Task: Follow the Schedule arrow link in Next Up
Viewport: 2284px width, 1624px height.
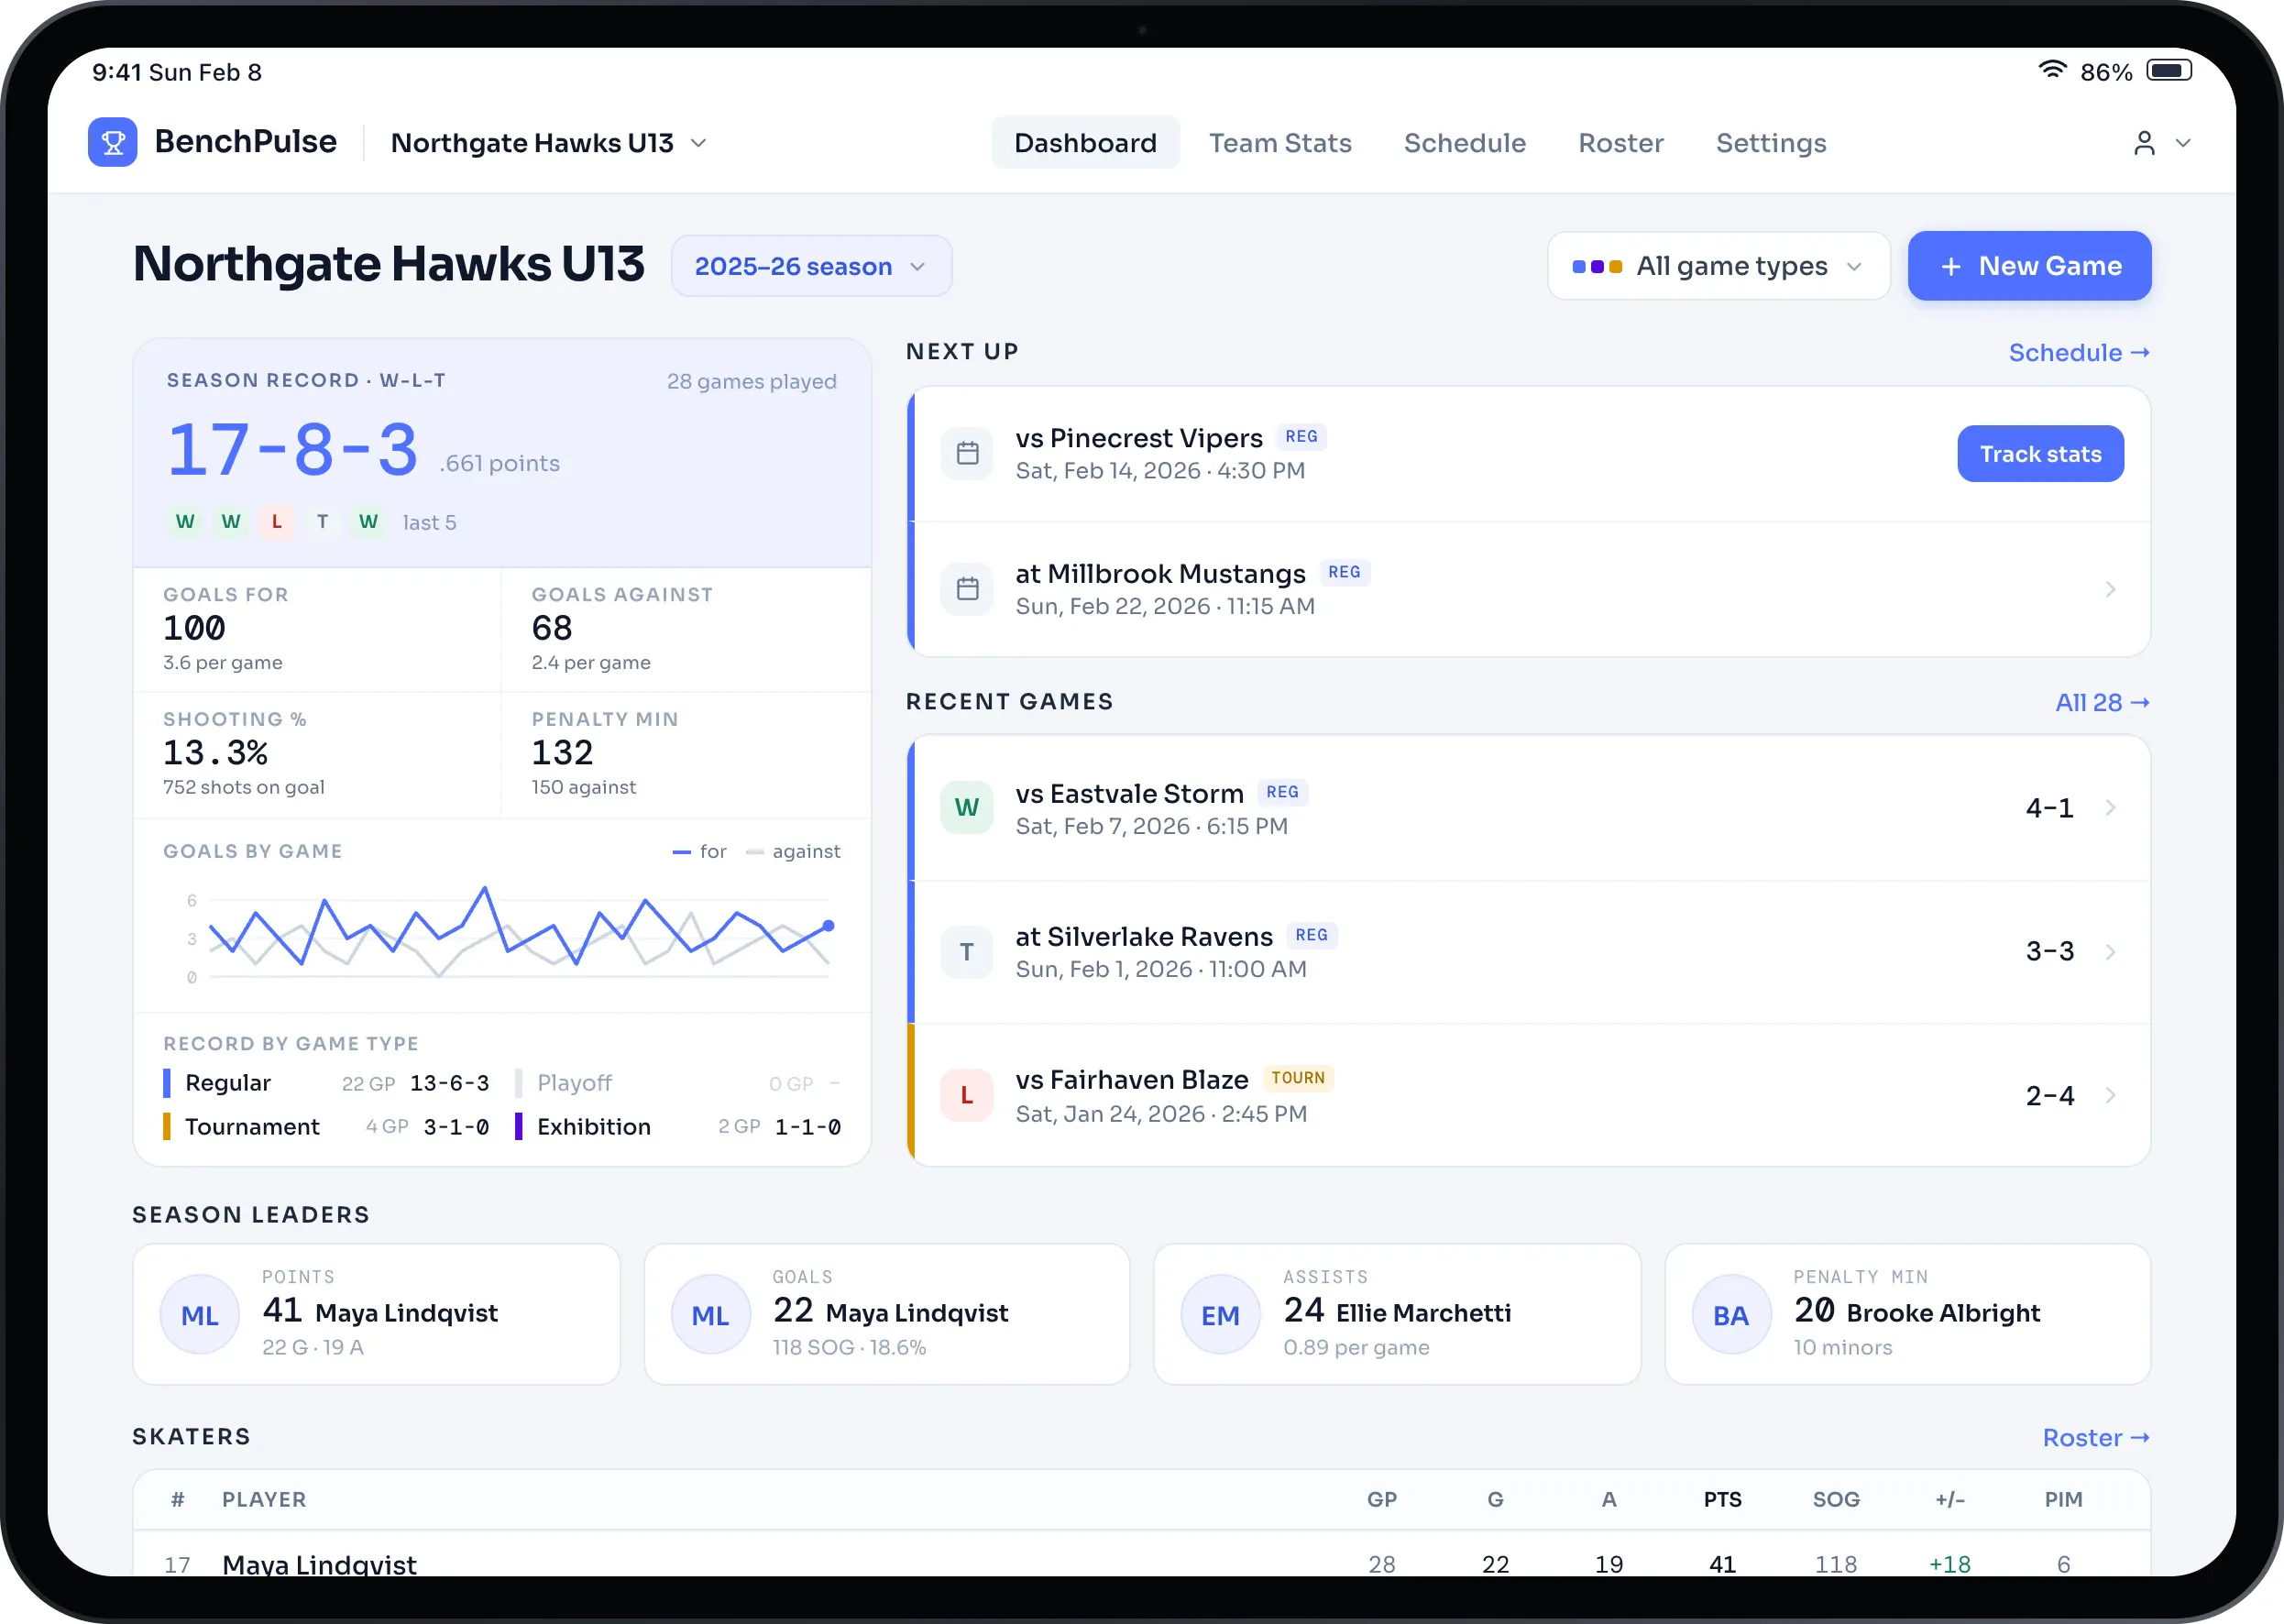Action: pyautogui.click(x=2079, y=353)
